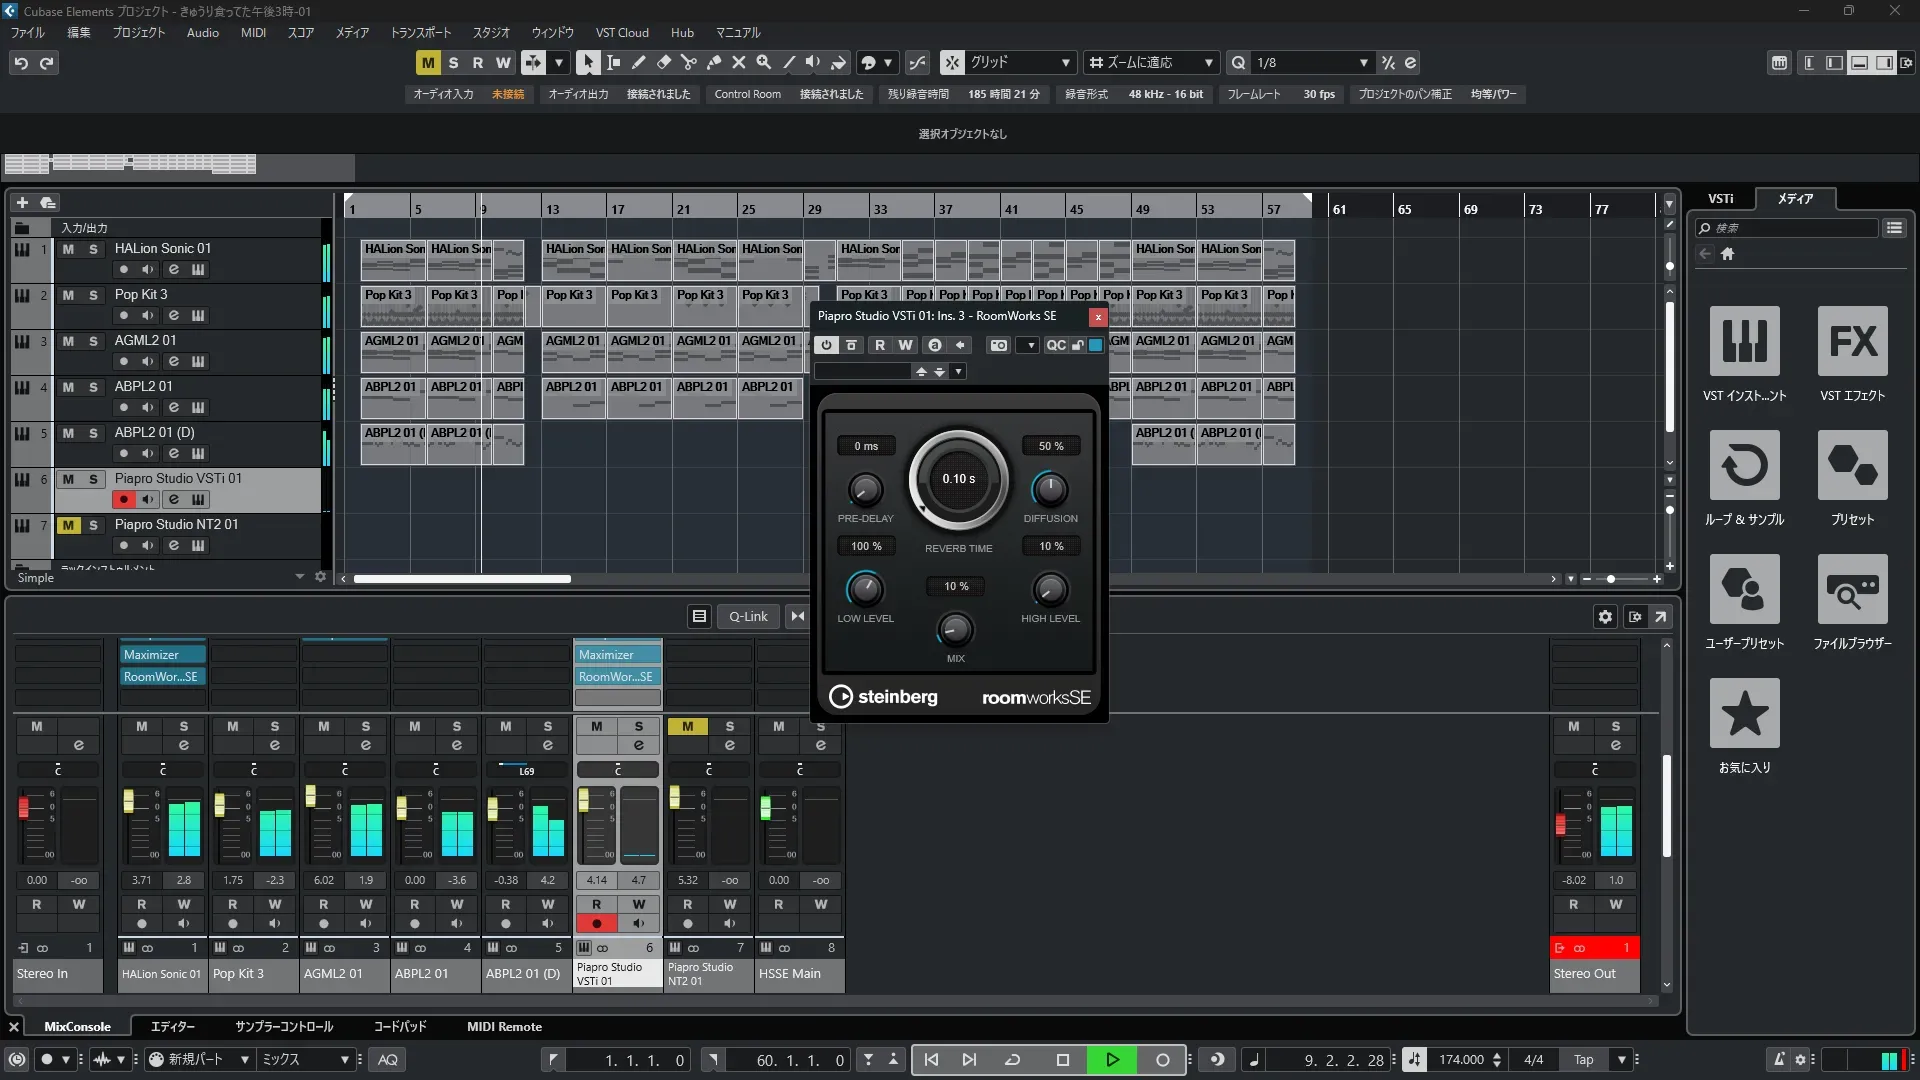Switch to the VSTi tab
Viewport: 1920px width, 1080px height.
(1720, 199)
